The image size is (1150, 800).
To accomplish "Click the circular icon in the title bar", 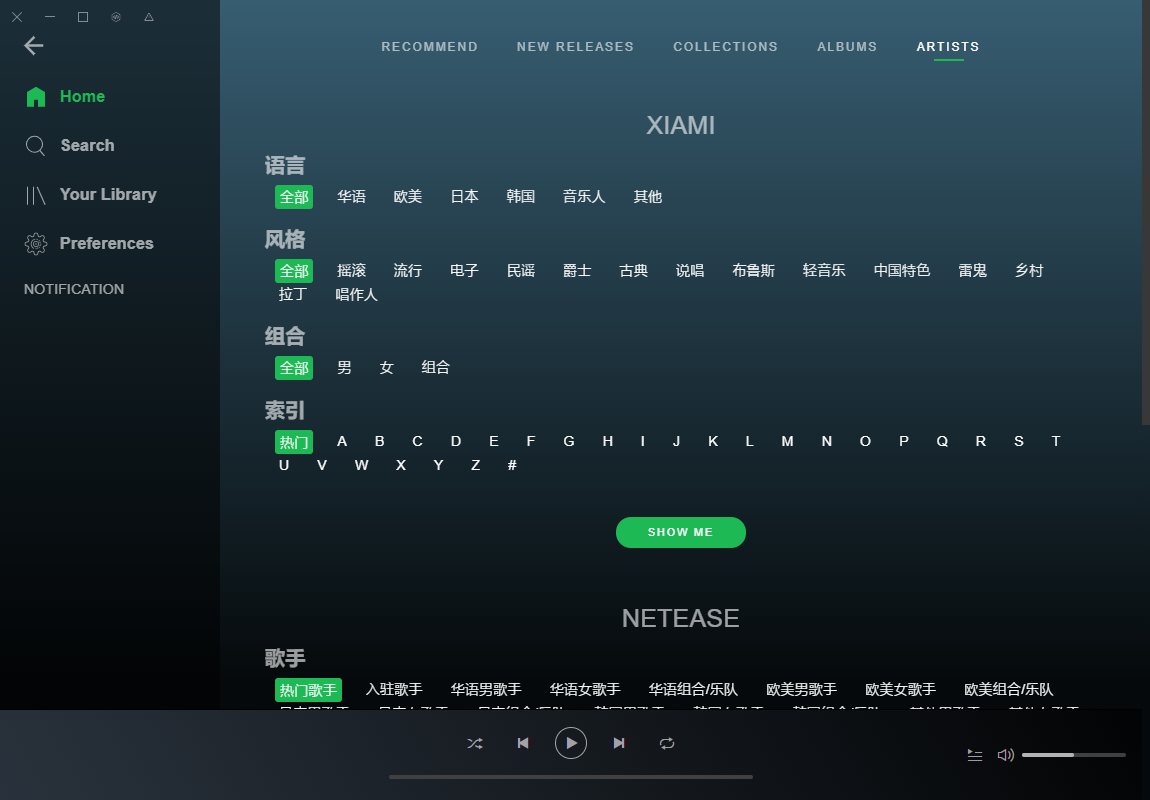I will [116, 17].
